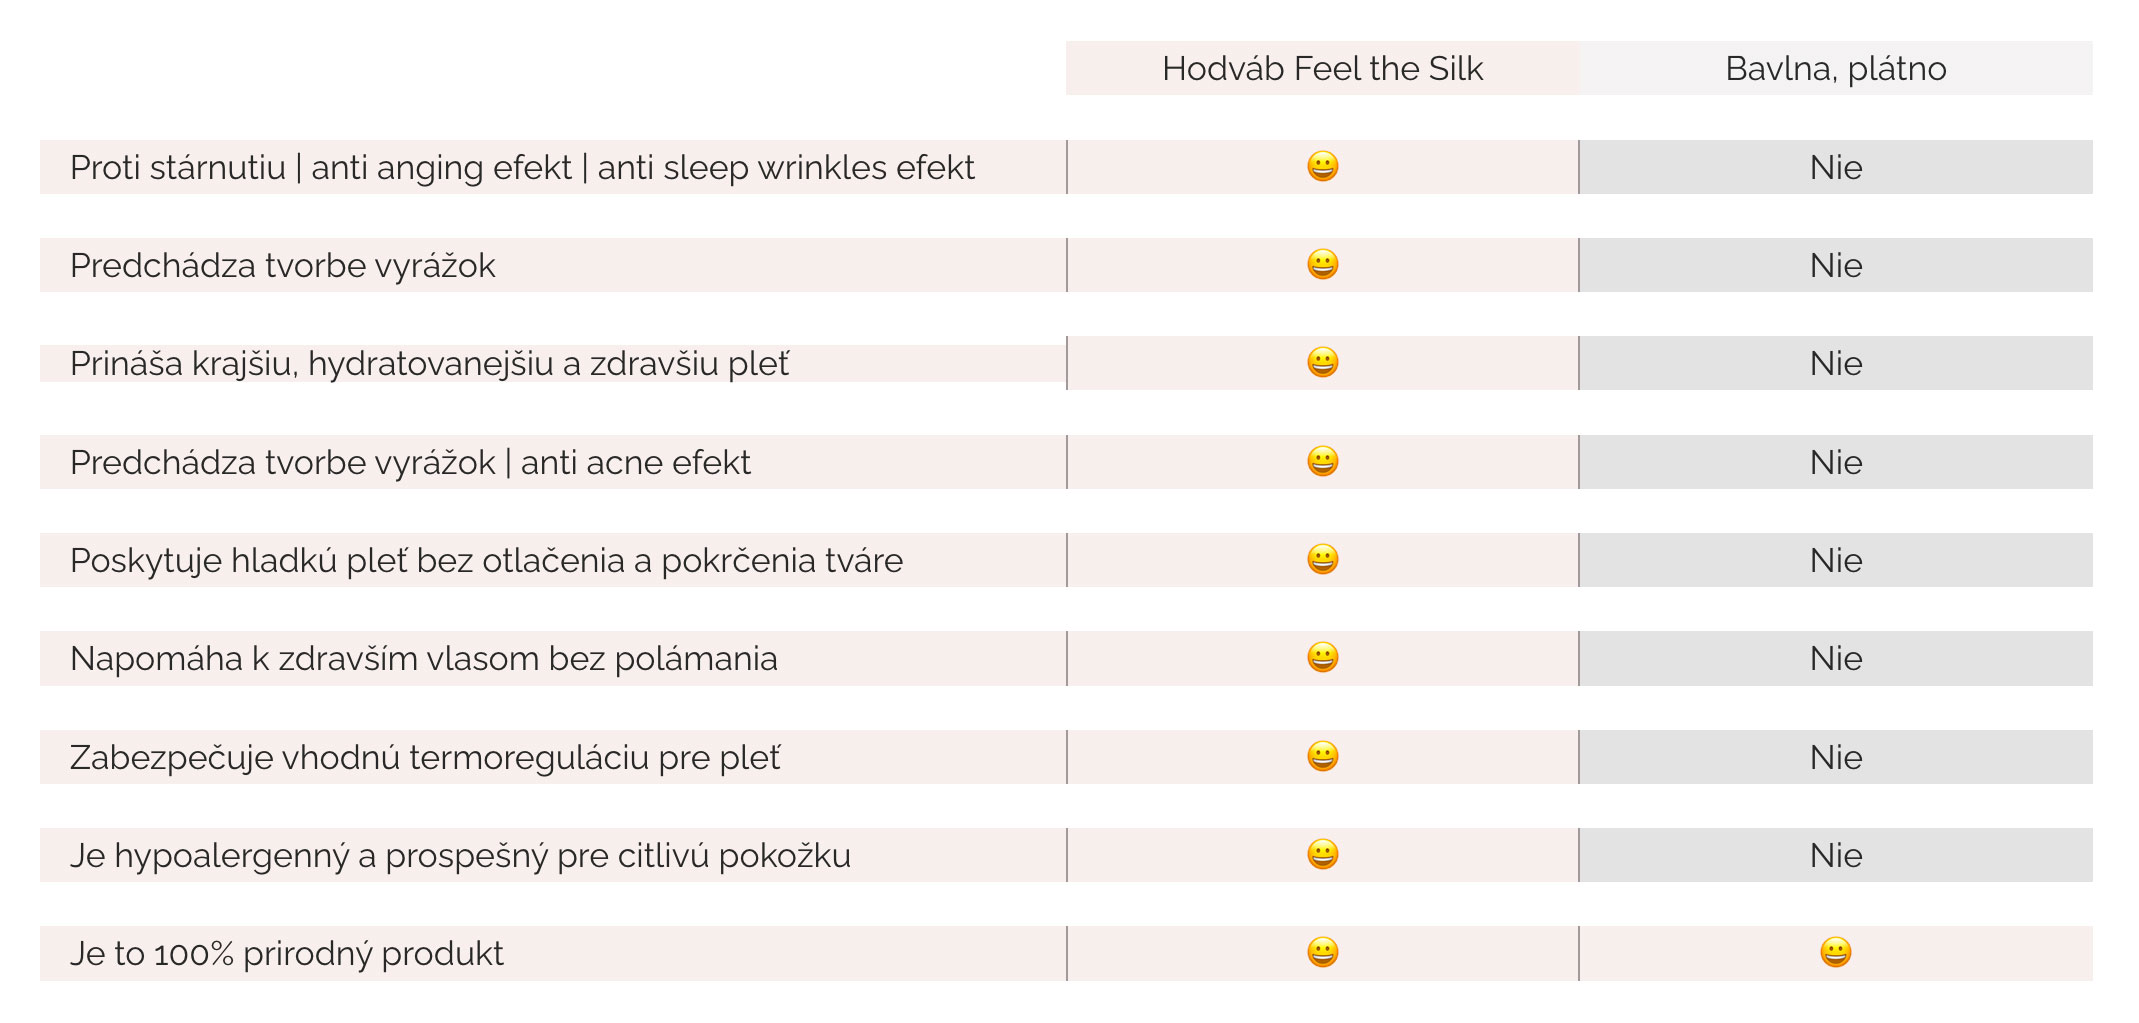Click the Je to 100% prírodný produkt label
This screenshot has height=1023, width=2139.
coord(287,953)
